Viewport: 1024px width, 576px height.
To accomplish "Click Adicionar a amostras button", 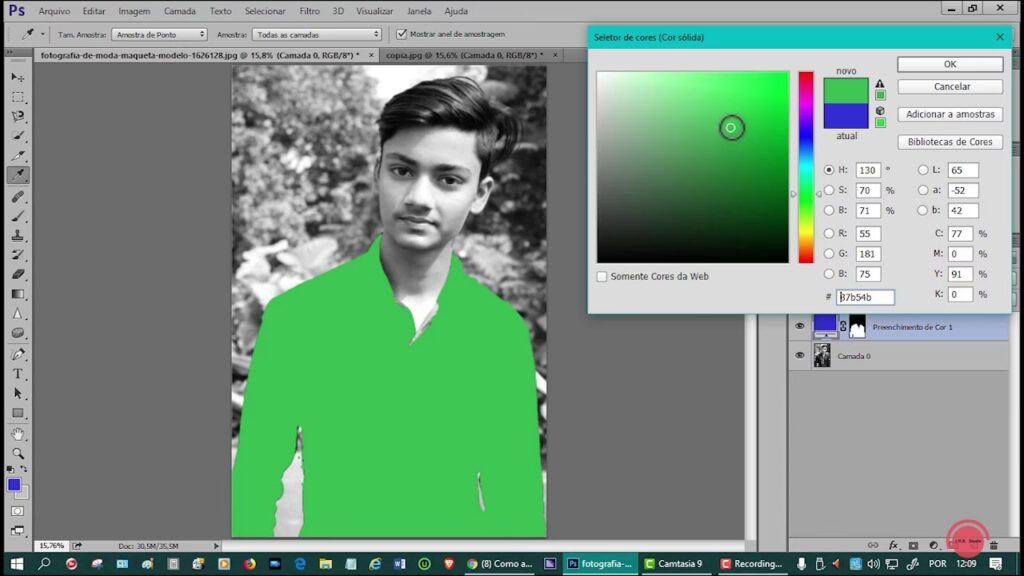I will coord(949,114).
